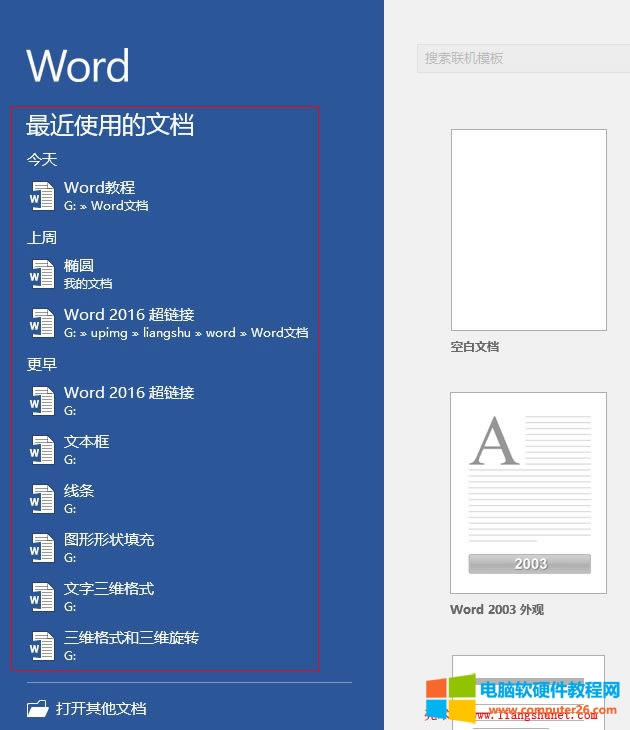
Task: Click the "Word 2003 外观" template label
Action: tap(497, 610)
